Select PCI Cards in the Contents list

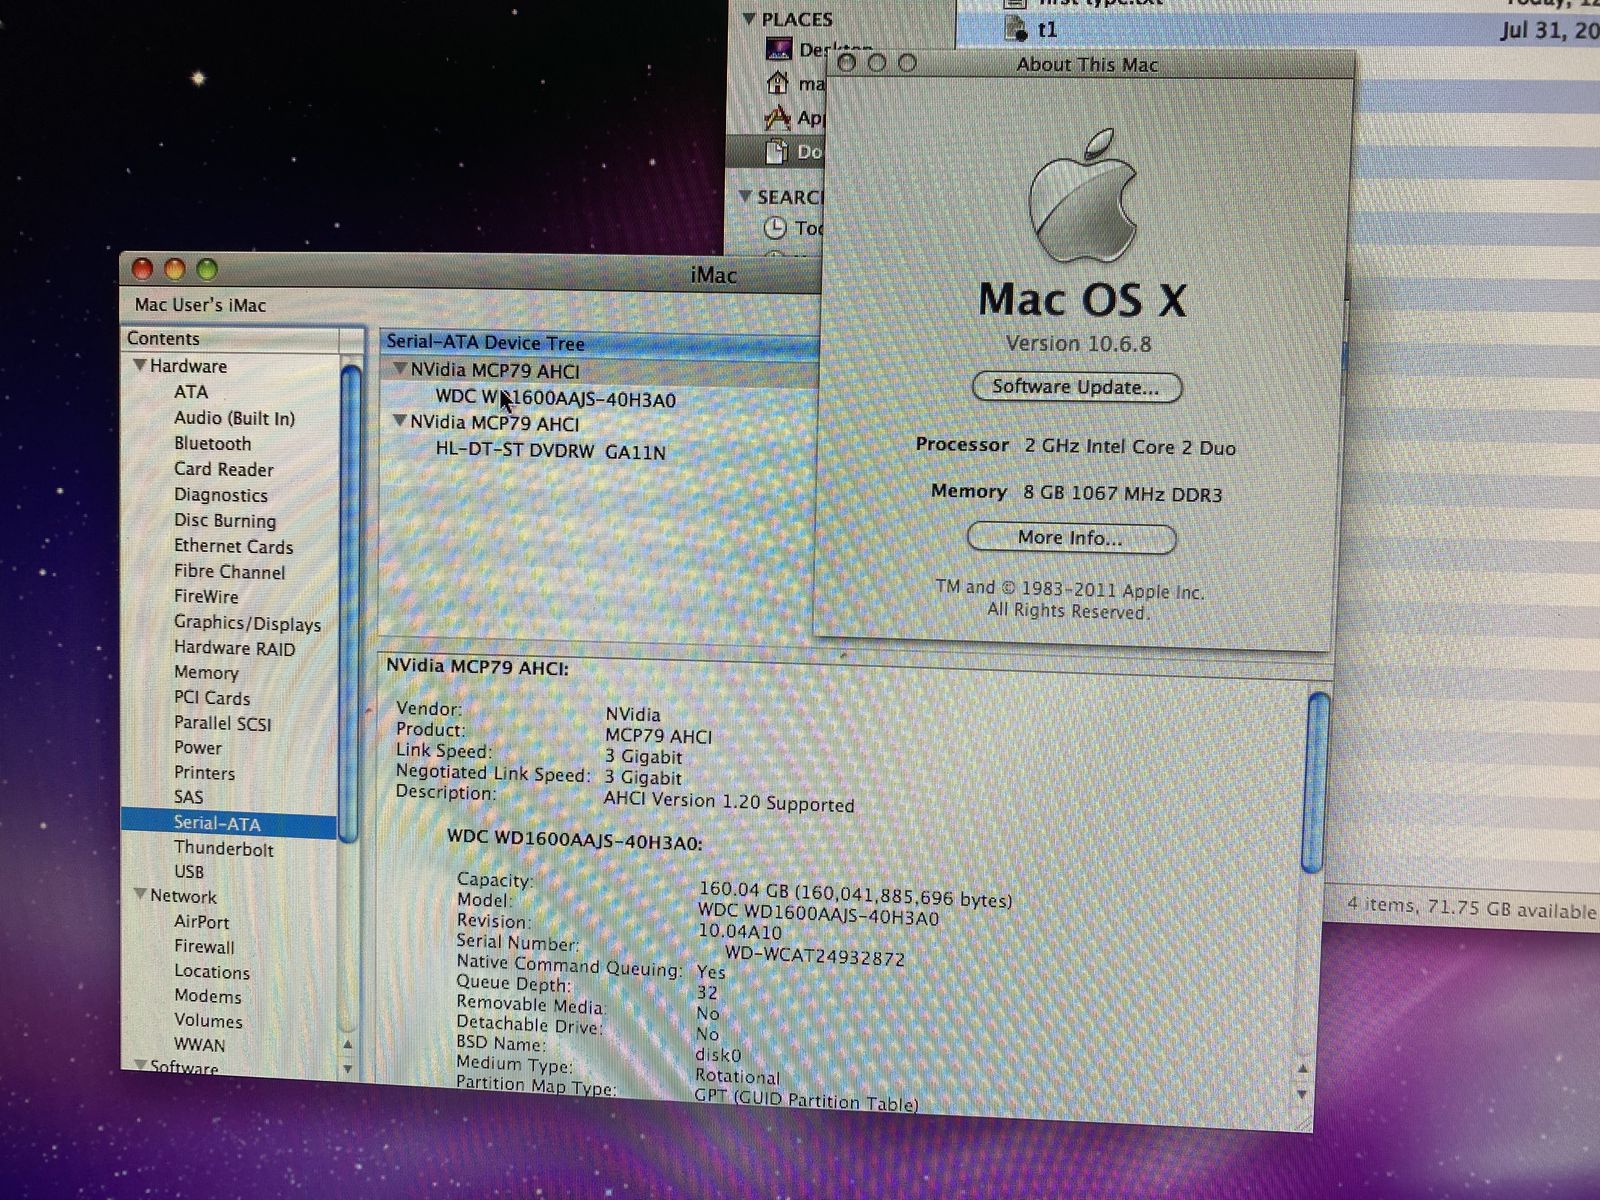coord(212,698)
